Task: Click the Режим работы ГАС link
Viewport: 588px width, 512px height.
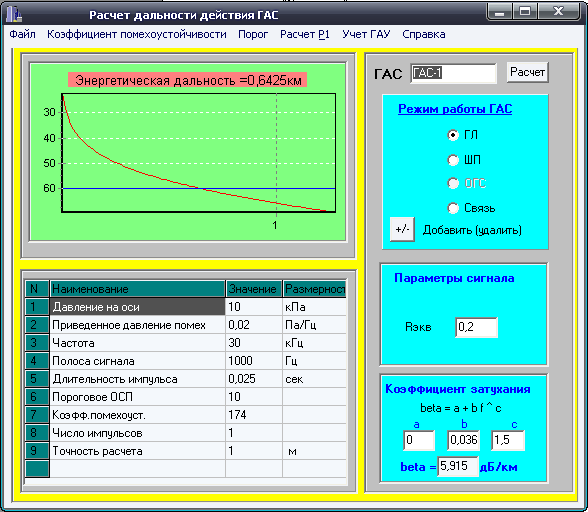Action: (455, 109)
